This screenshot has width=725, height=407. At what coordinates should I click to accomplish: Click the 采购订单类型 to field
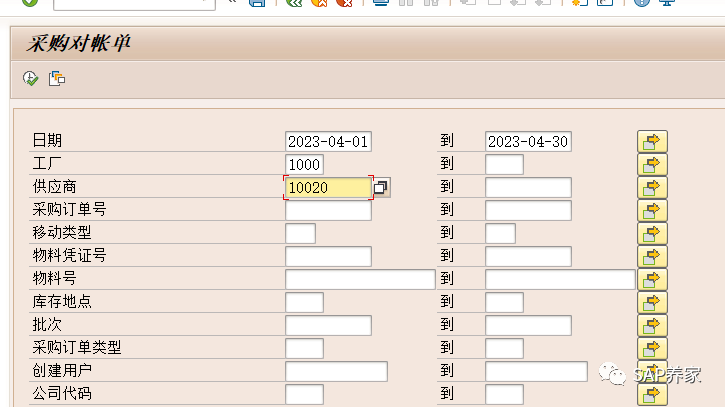click(504, 348)
